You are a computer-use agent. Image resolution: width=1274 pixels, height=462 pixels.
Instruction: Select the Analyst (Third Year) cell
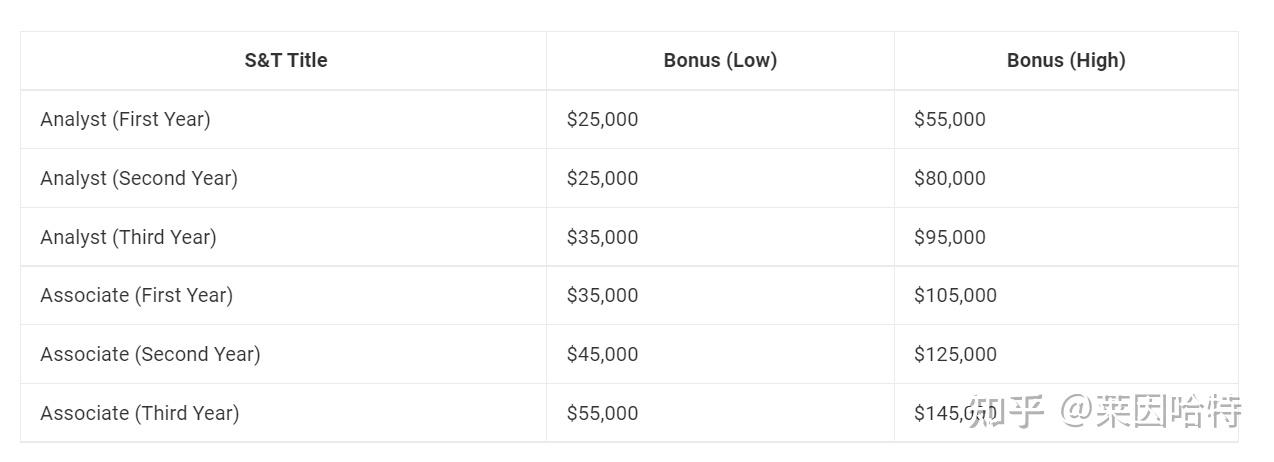point(128,237)
